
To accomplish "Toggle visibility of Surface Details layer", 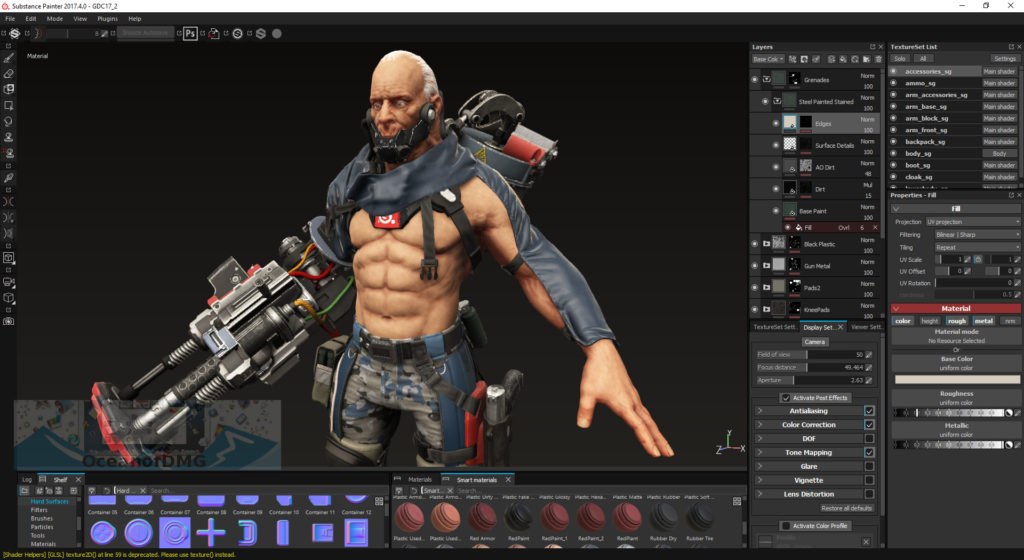I will coord(776,145).
